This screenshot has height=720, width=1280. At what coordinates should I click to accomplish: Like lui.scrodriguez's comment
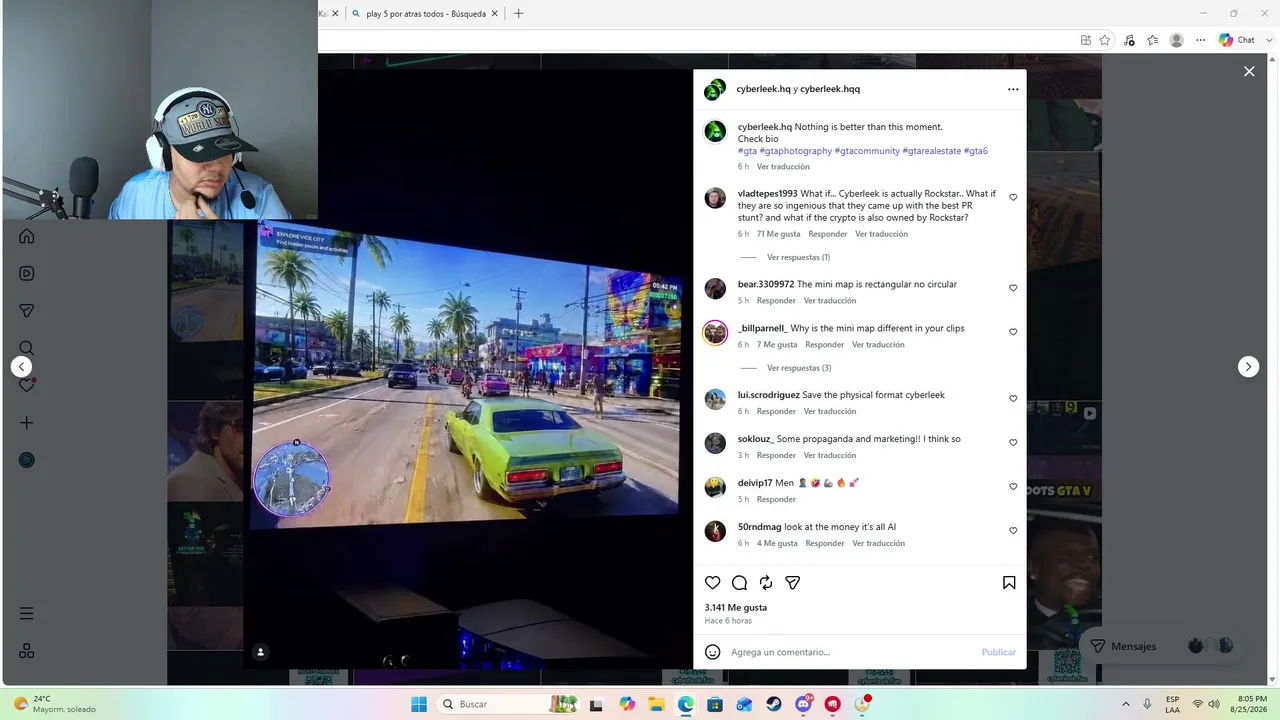1013,399
